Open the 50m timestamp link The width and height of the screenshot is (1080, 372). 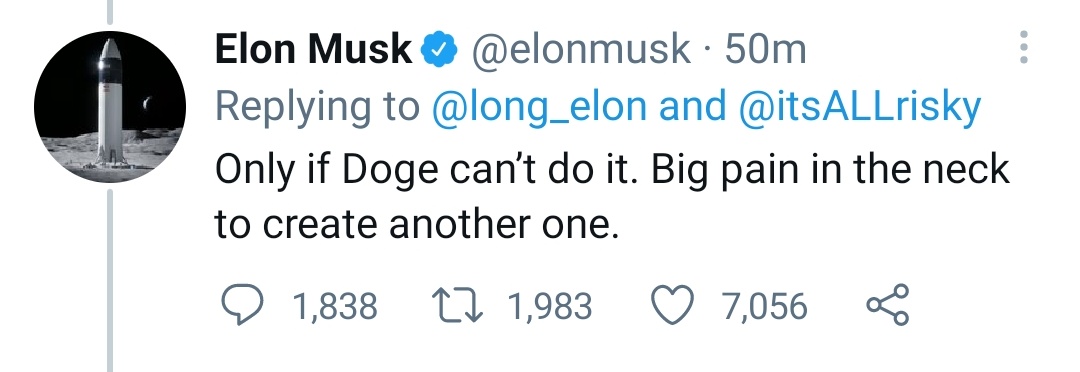(x=765, y=50)
